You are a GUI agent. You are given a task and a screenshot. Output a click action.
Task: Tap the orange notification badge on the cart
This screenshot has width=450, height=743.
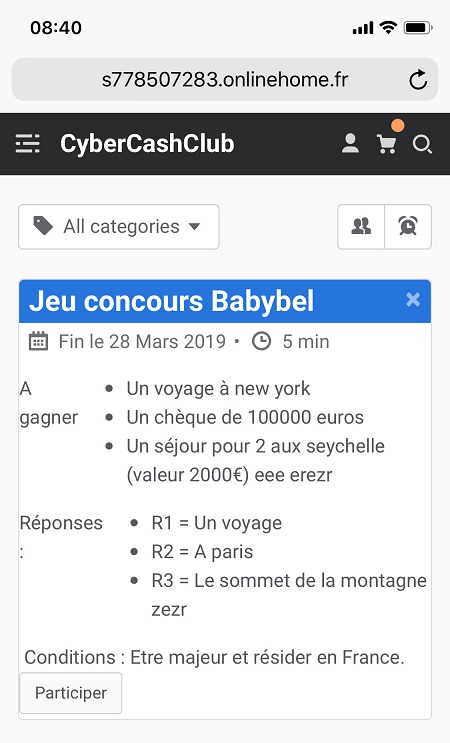[397, 126]
